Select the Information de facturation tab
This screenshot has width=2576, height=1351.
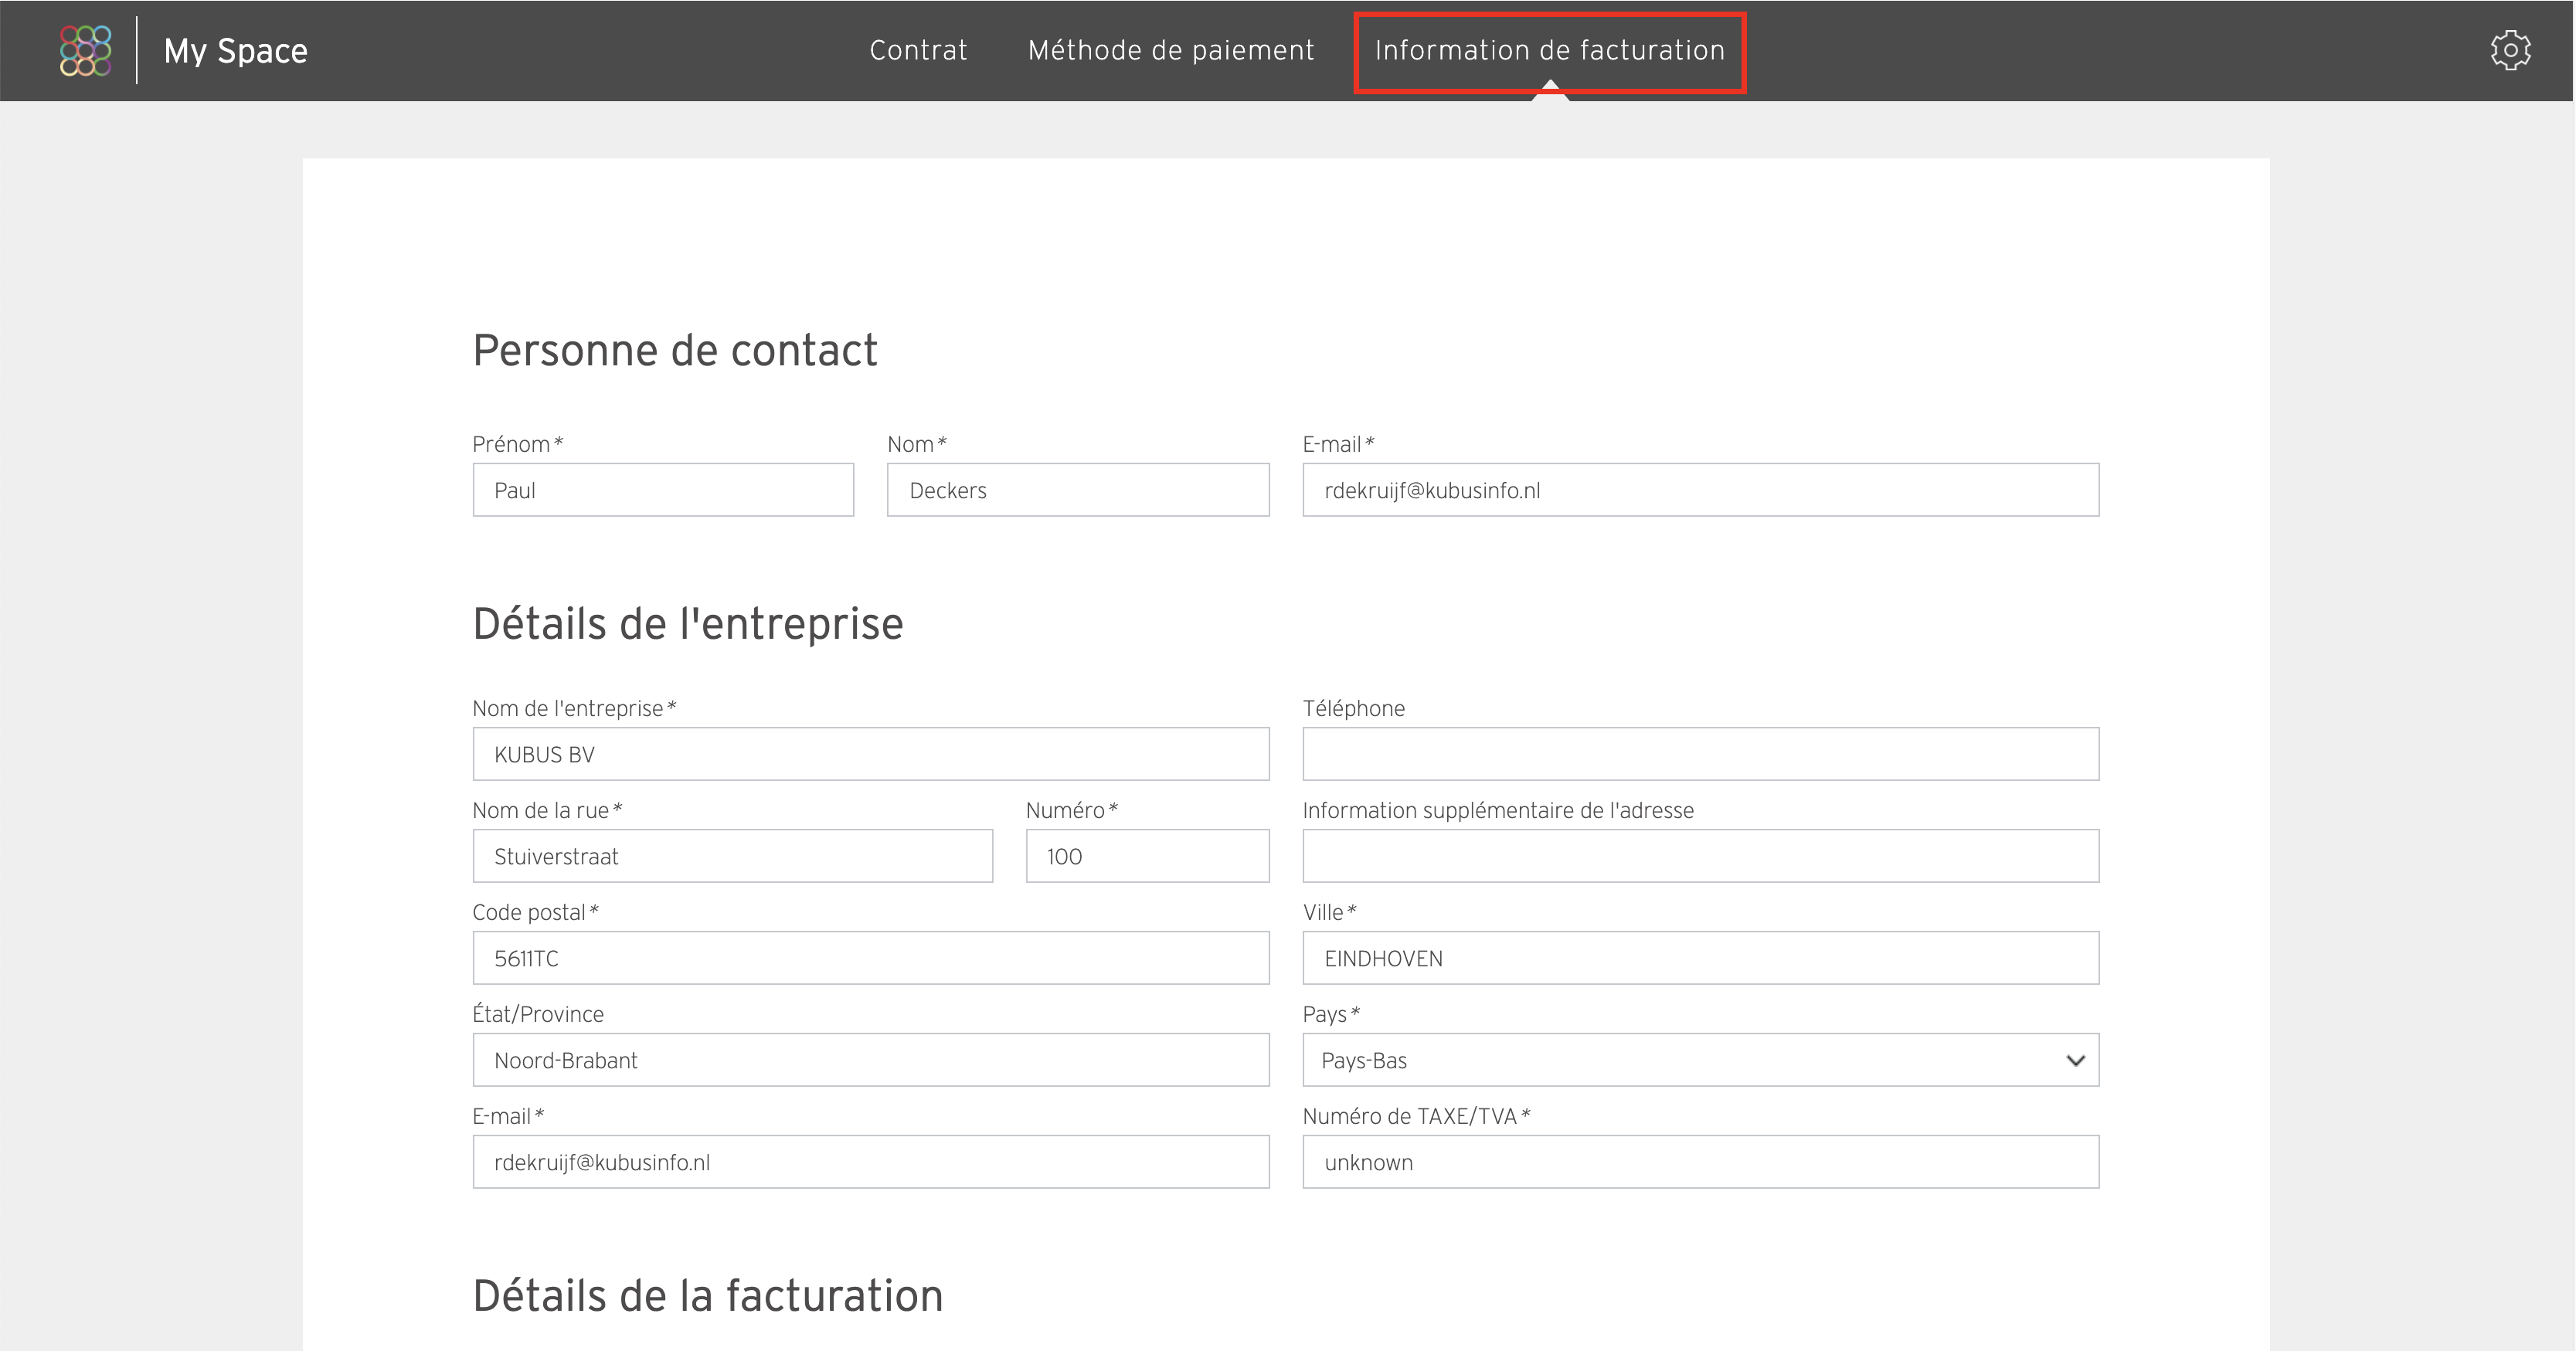click(1550, 50)
